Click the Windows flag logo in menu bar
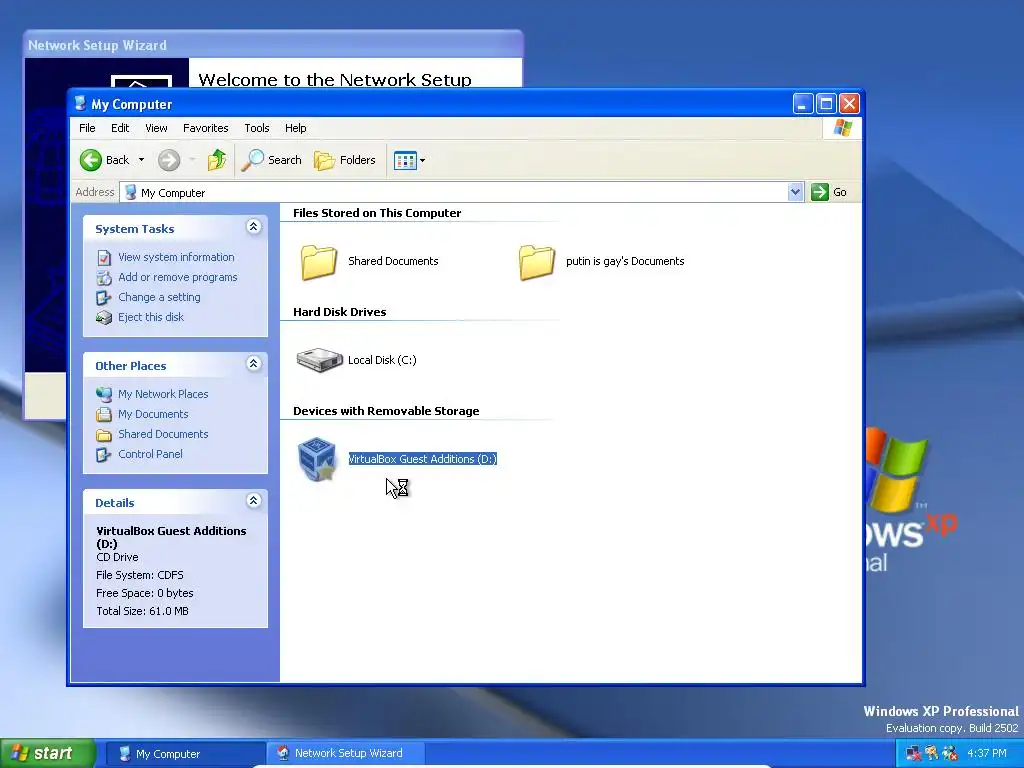Screen dimensions: 1024x768 (x=842, y=127)
